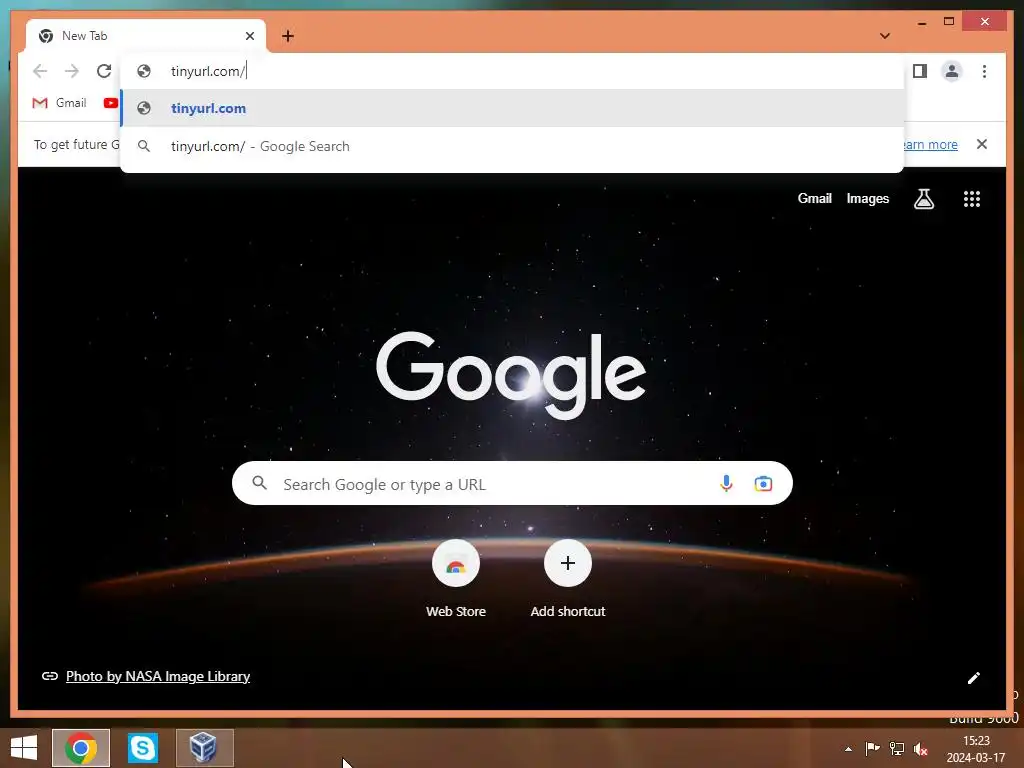Image resolution: width=1024 pixels, height=768 pixels.
Task: Open the Windows Start button
Action: pos(24,748)
